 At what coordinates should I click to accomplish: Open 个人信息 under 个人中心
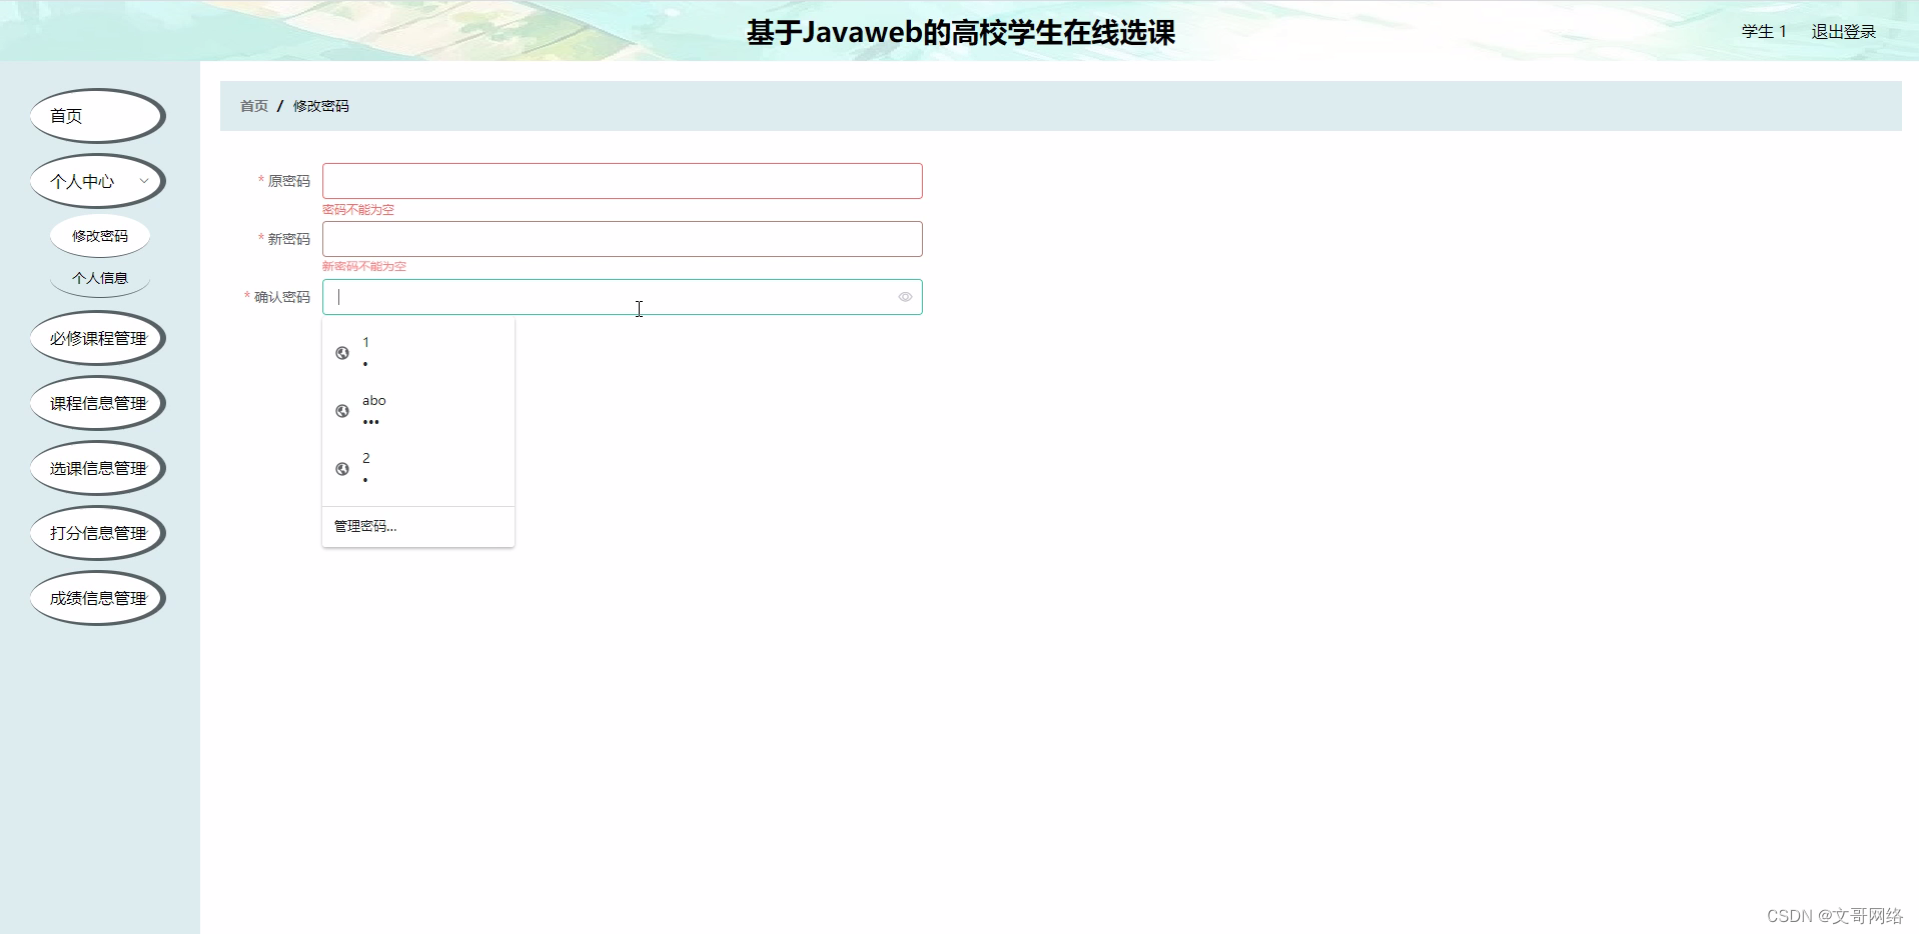pyautogui.click(x=100, y=278)
